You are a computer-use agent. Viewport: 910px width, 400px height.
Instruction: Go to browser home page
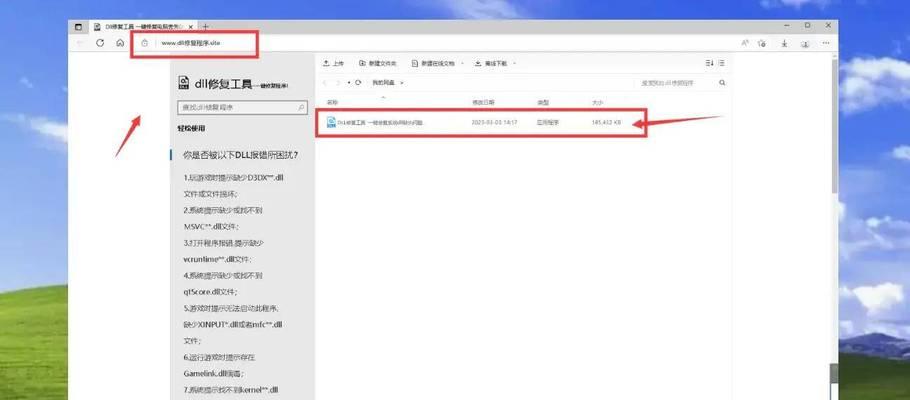click(x=120, y=43)
